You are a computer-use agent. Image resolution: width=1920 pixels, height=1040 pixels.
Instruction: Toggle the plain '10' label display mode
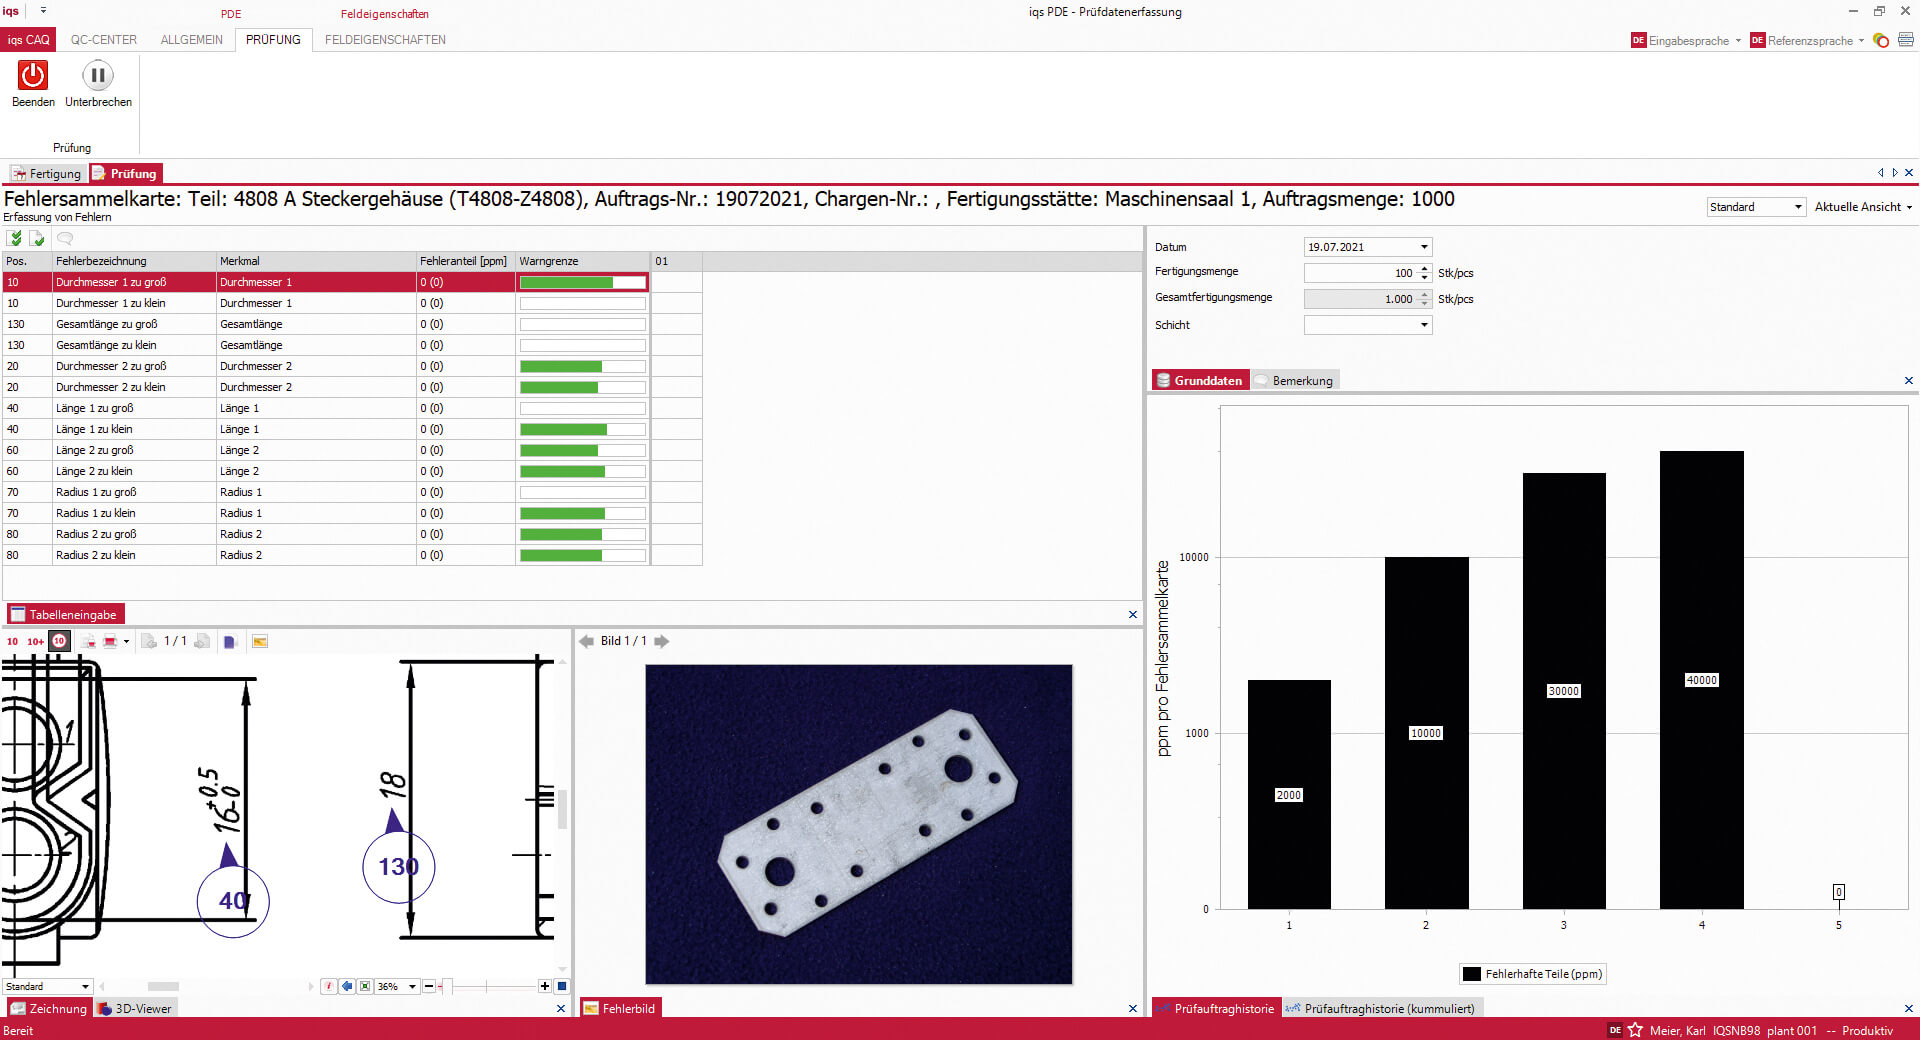coord(13,642)
